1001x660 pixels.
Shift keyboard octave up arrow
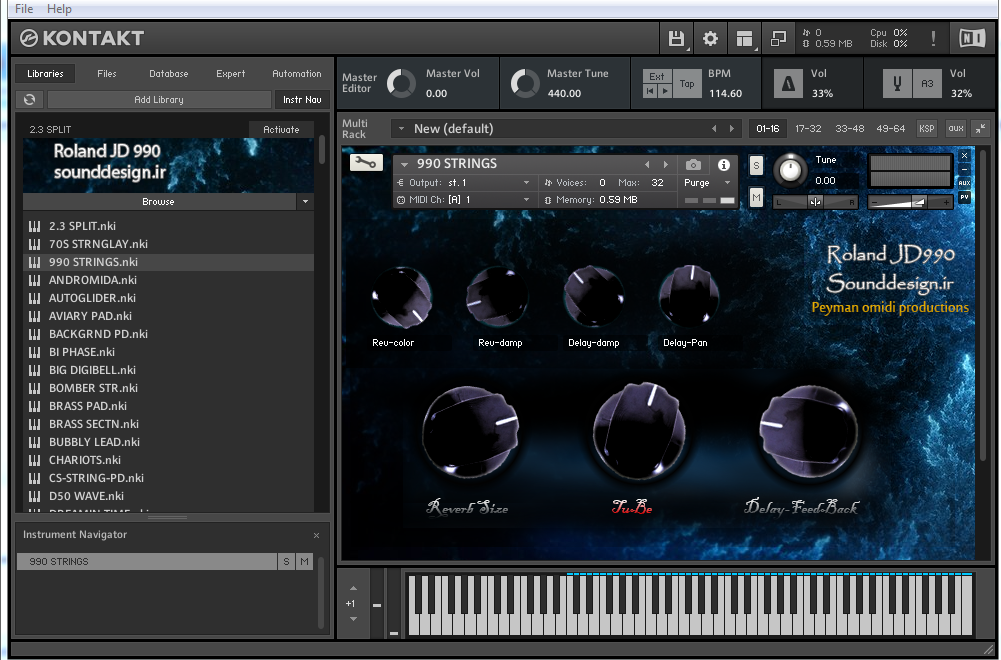tap(353, 589)
